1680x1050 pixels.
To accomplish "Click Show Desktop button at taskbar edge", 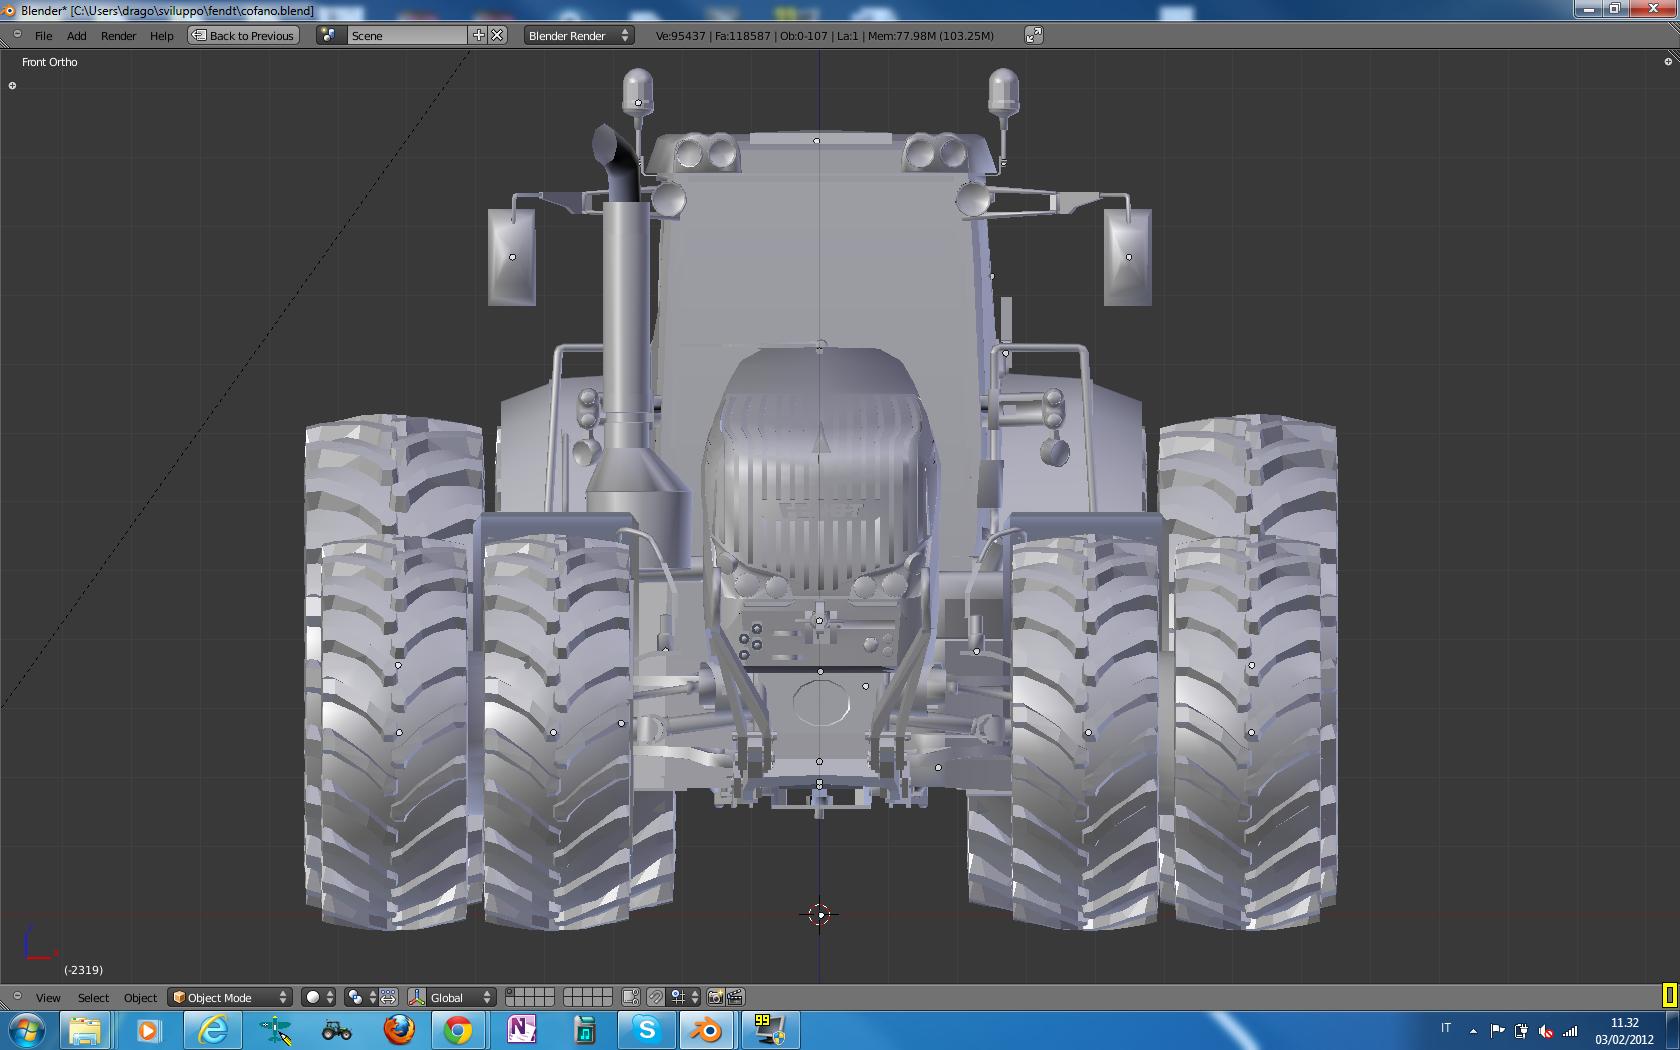I will click(1672, 1030).
